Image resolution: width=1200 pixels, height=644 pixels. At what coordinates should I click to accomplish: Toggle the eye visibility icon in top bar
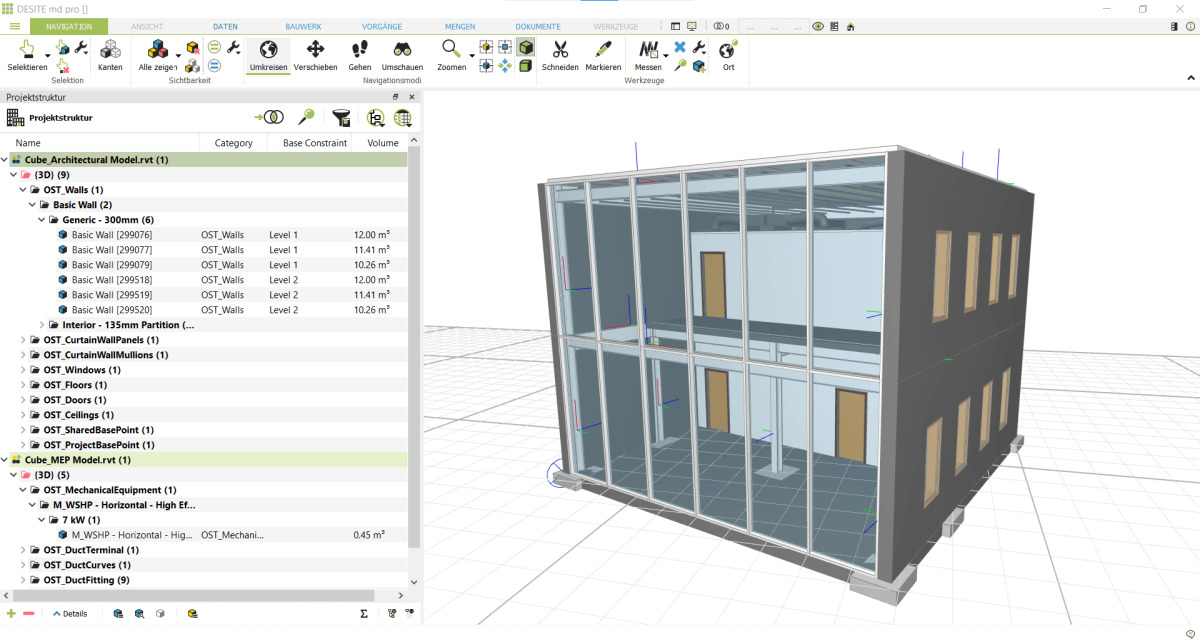[x=818, y=26]
